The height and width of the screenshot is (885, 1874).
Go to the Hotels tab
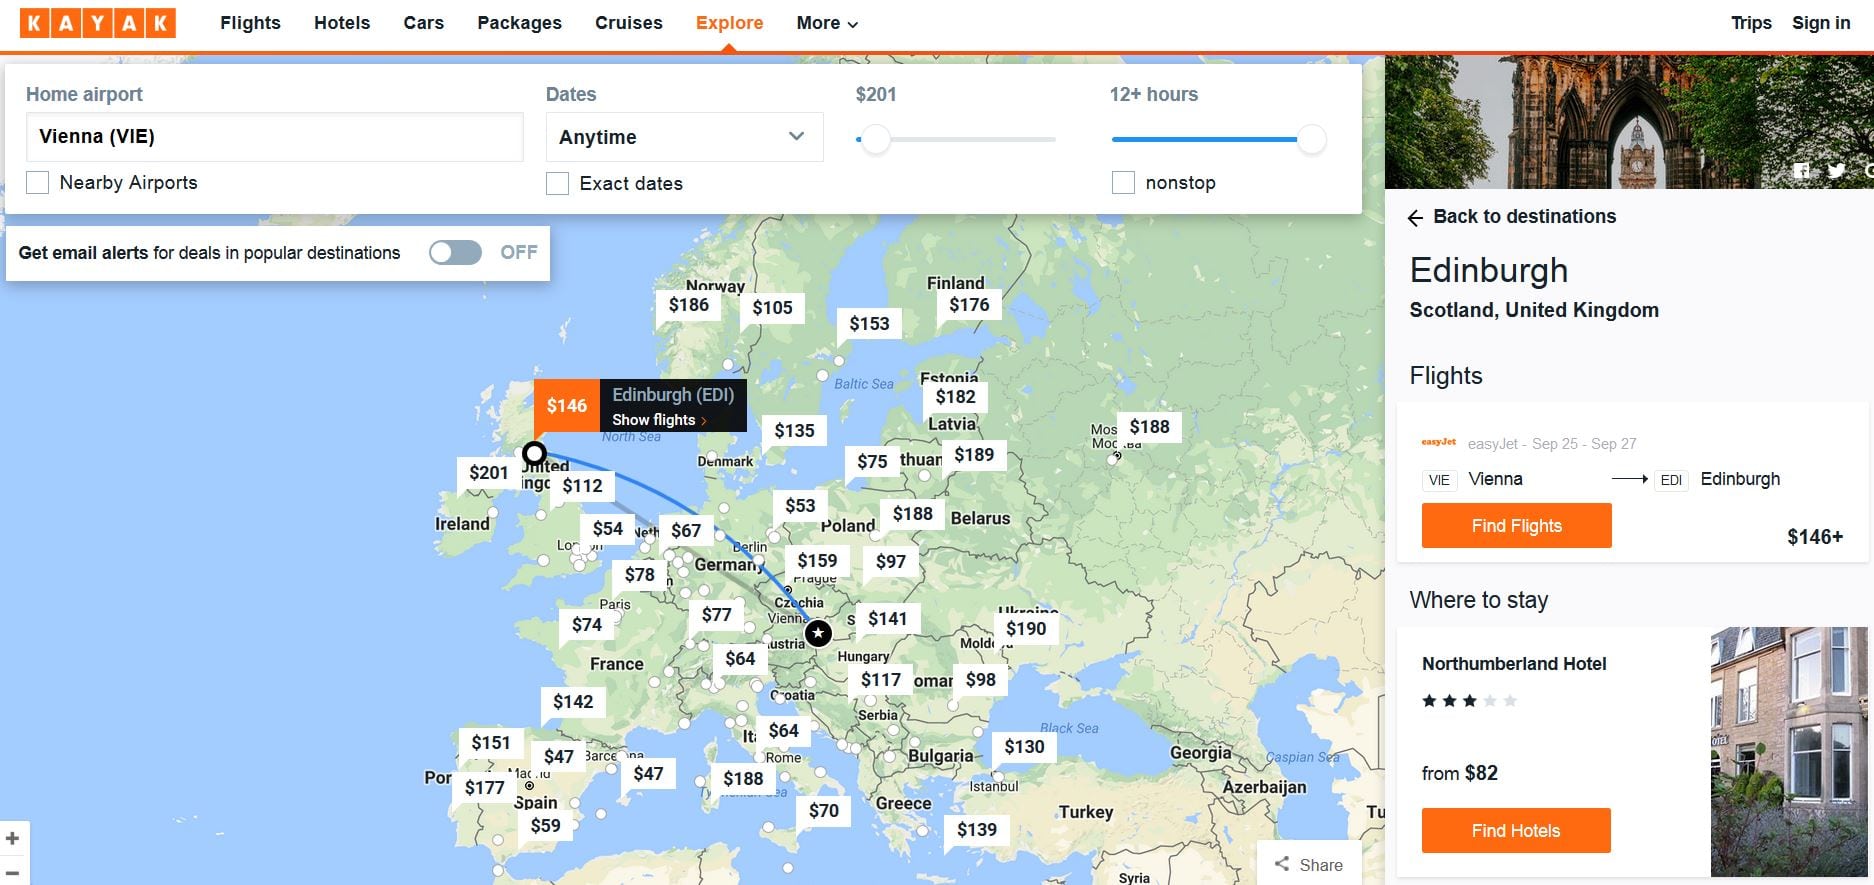342,23
